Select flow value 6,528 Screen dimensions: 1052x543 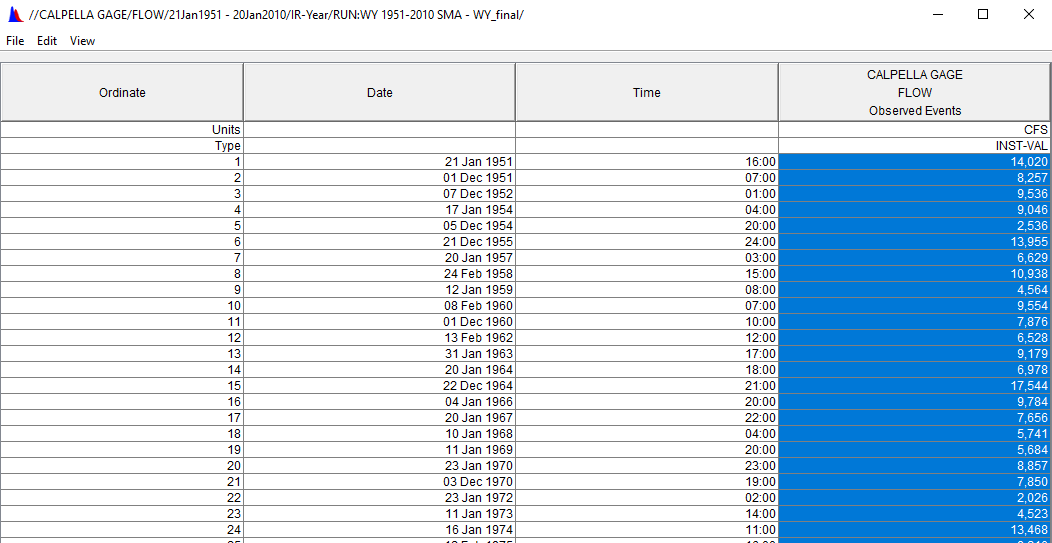coord(914,338)
